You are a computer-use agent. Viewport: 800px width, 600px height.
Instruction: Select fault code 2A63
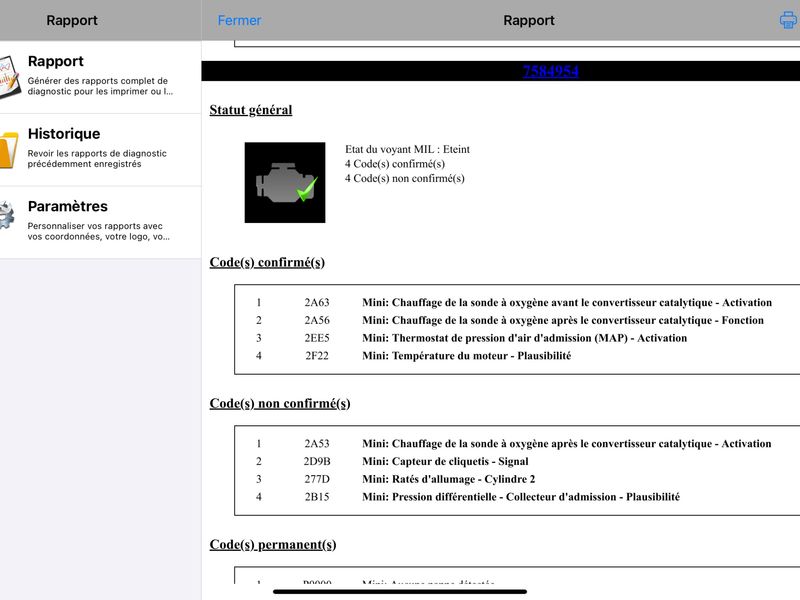click(x=317, y=303)
